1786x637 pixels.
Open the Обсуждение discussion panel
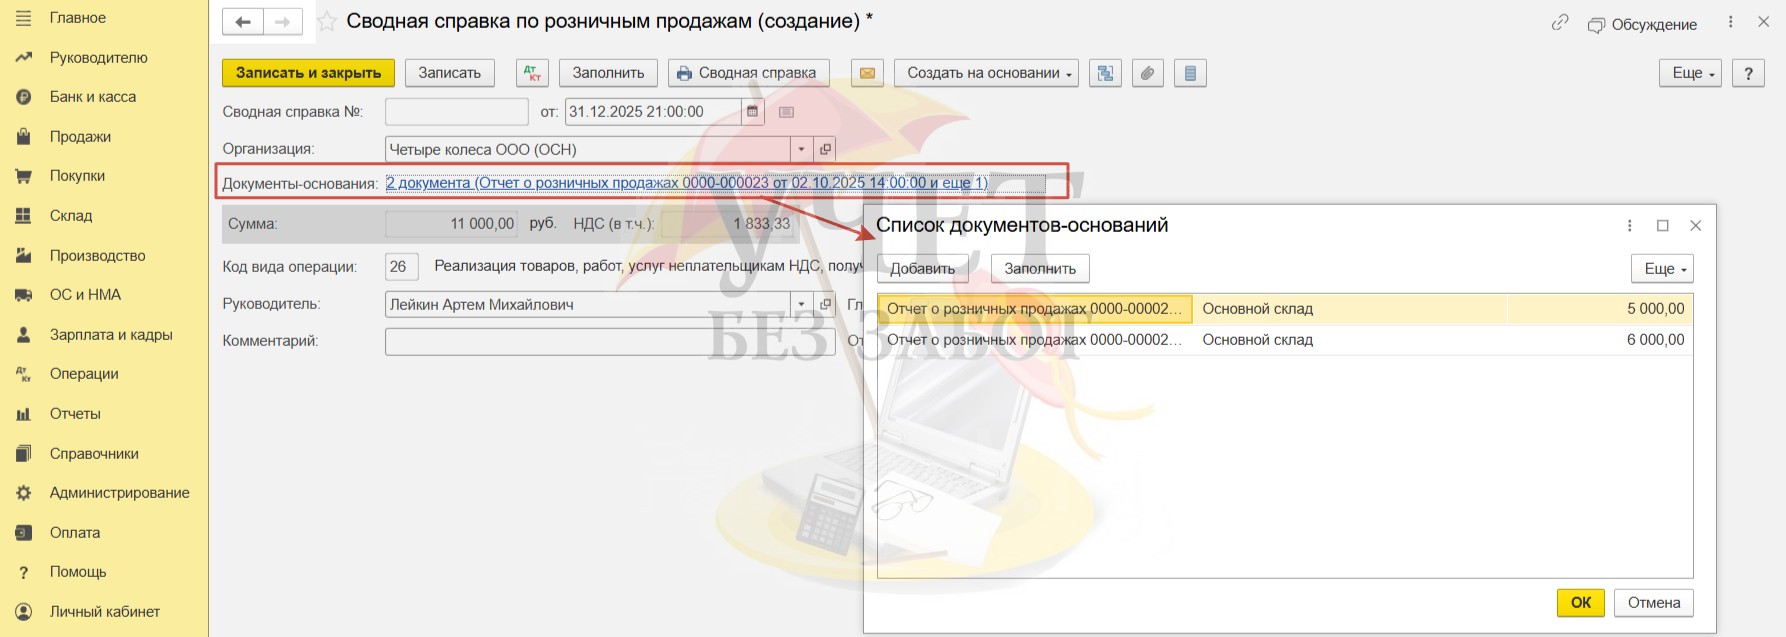tap(1642, 24)
